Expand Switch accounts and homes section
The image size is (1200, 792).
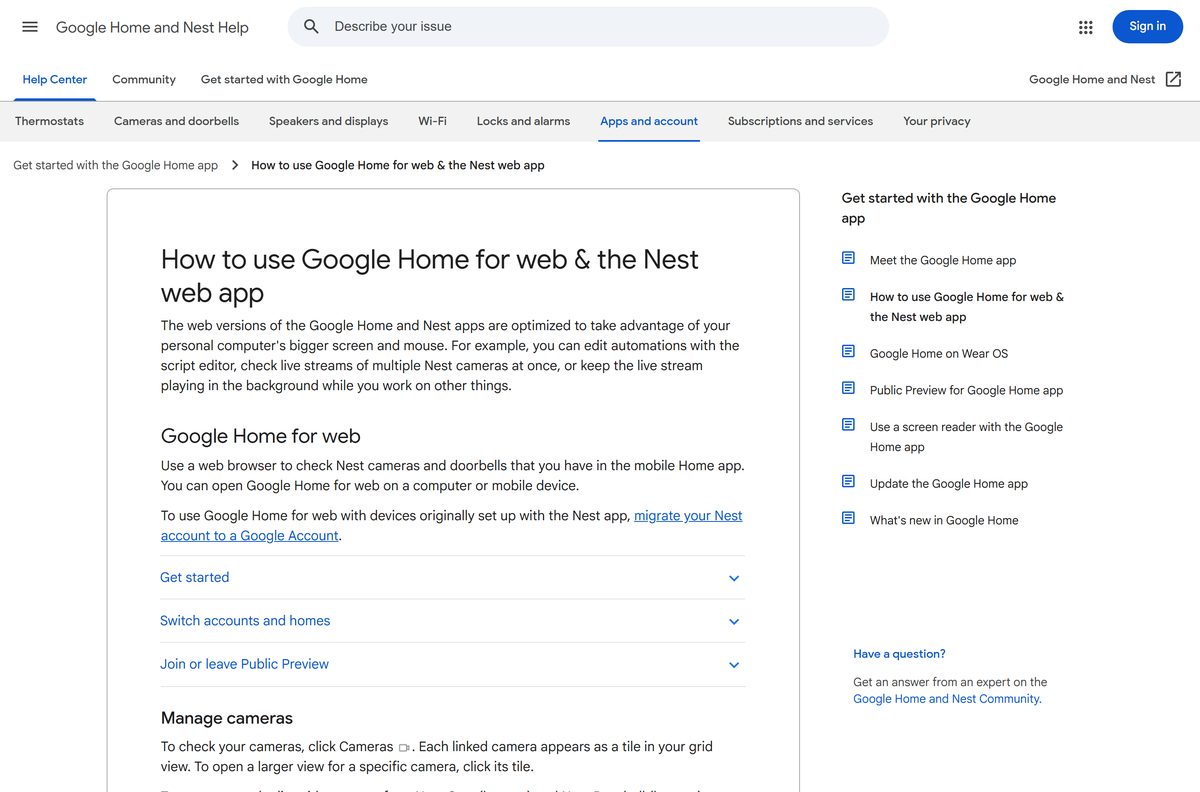click(452, 621)
